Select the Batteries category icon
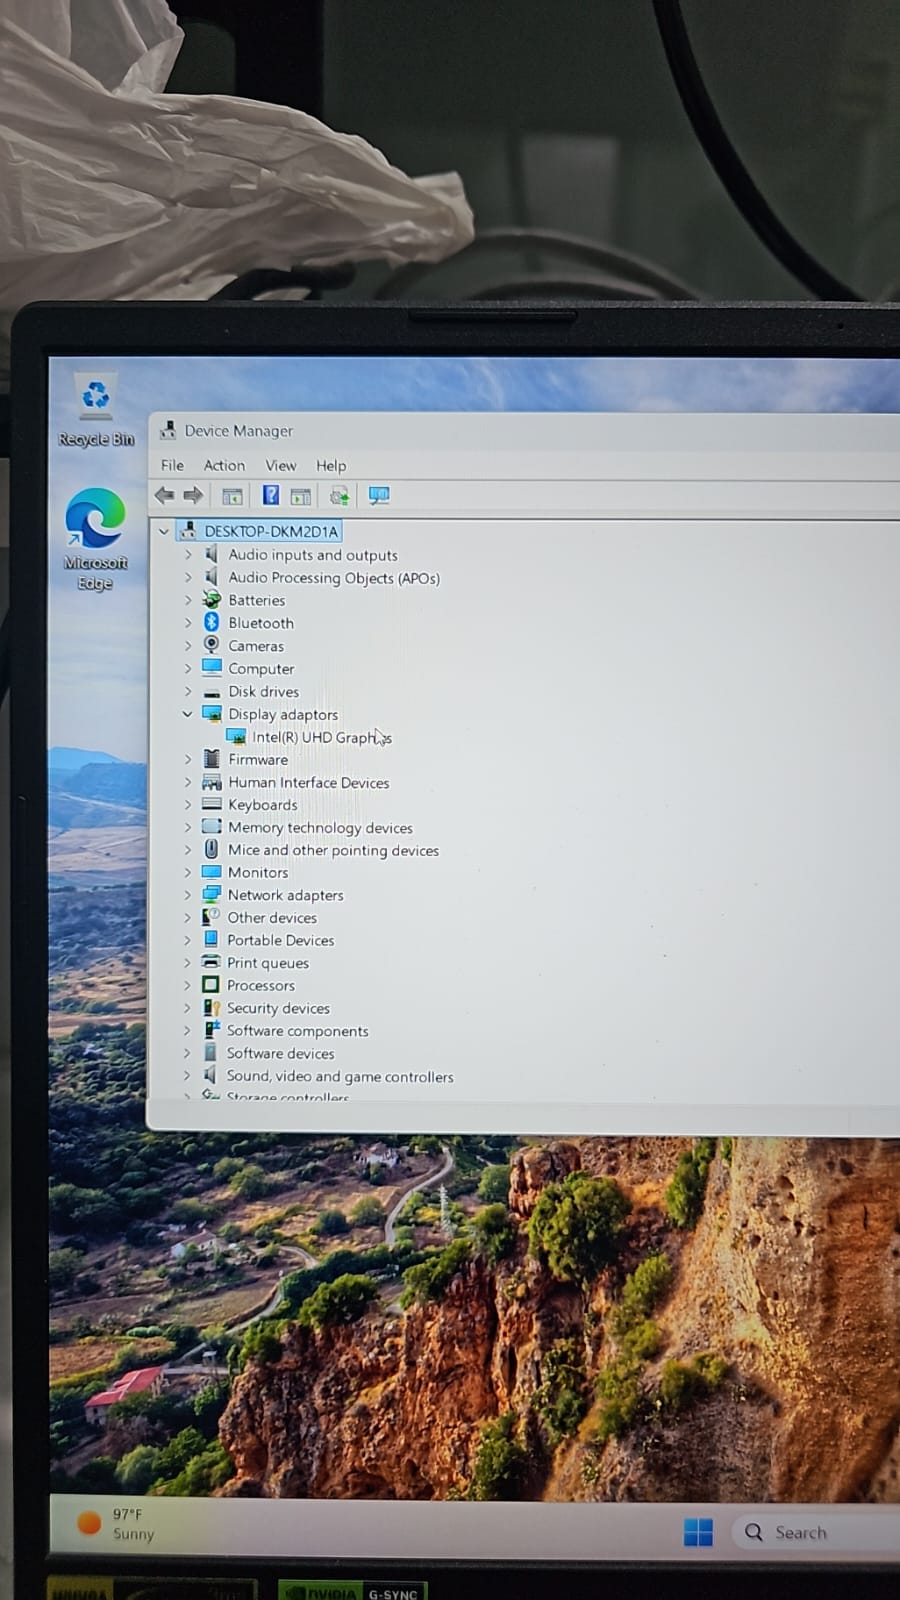 [211, 600]
